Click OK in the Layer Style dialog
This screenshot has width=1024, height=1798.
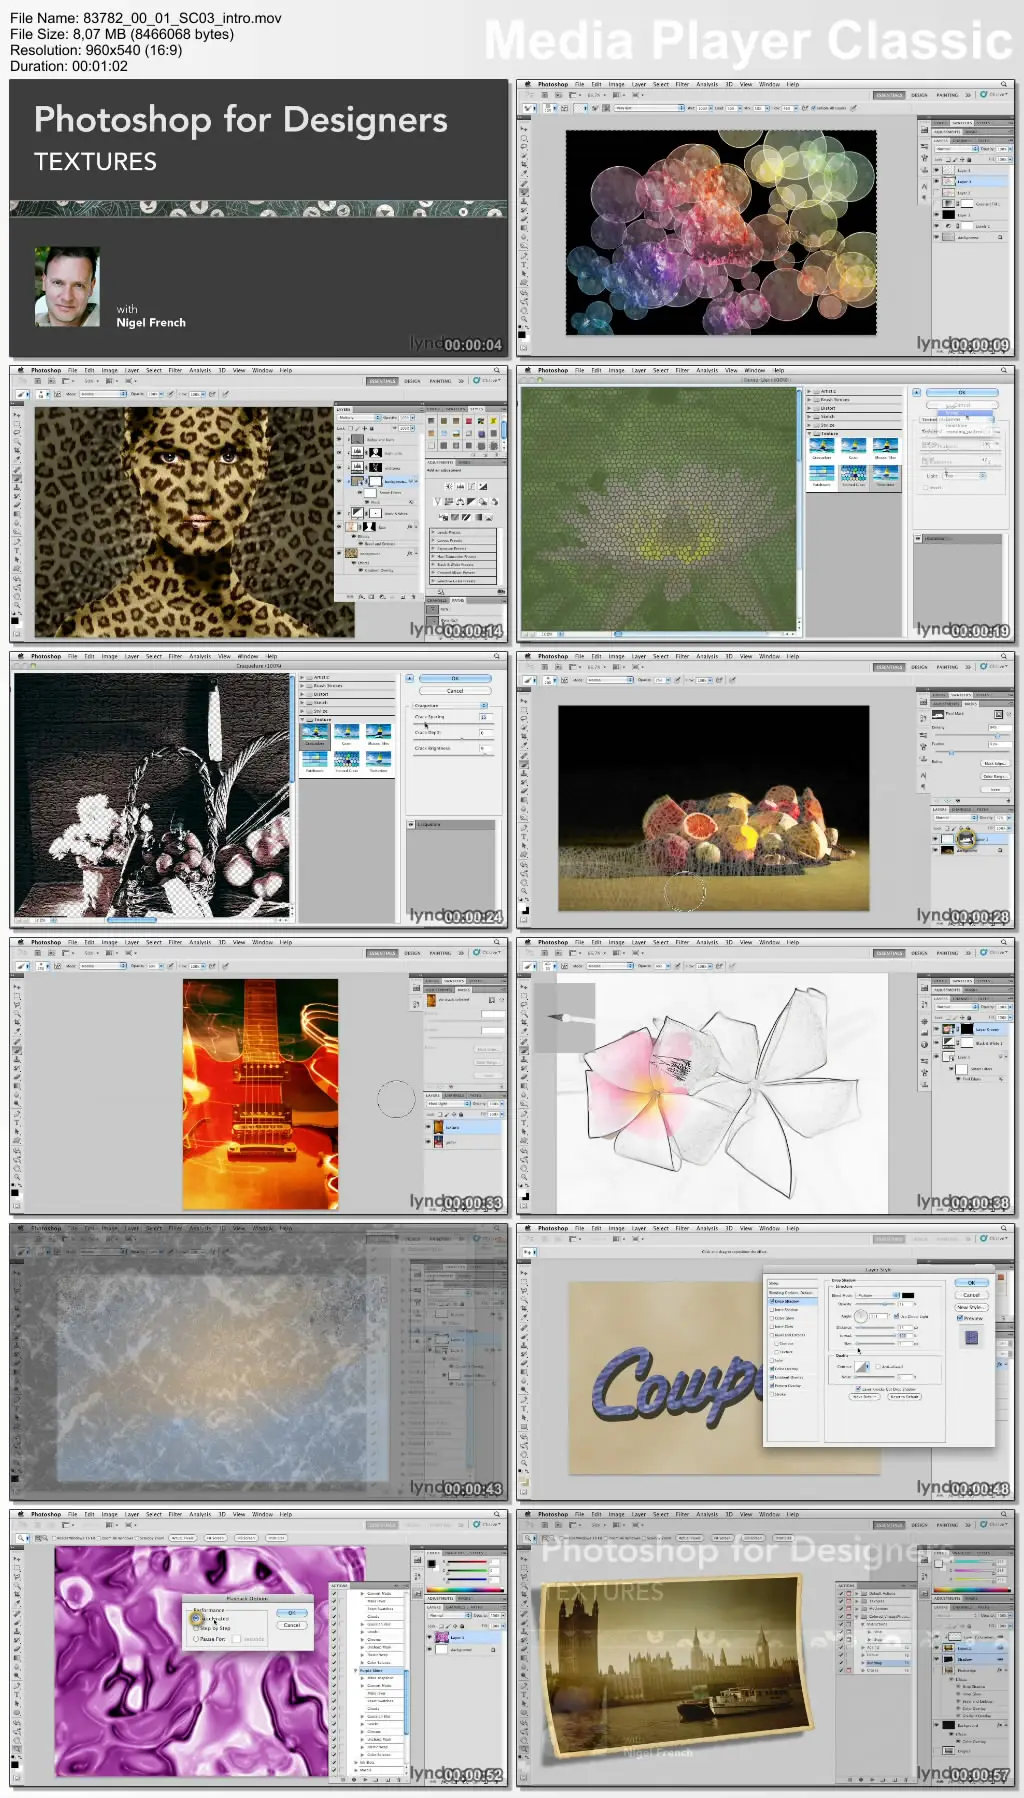pyautogui.click(x=971, y=1283)
